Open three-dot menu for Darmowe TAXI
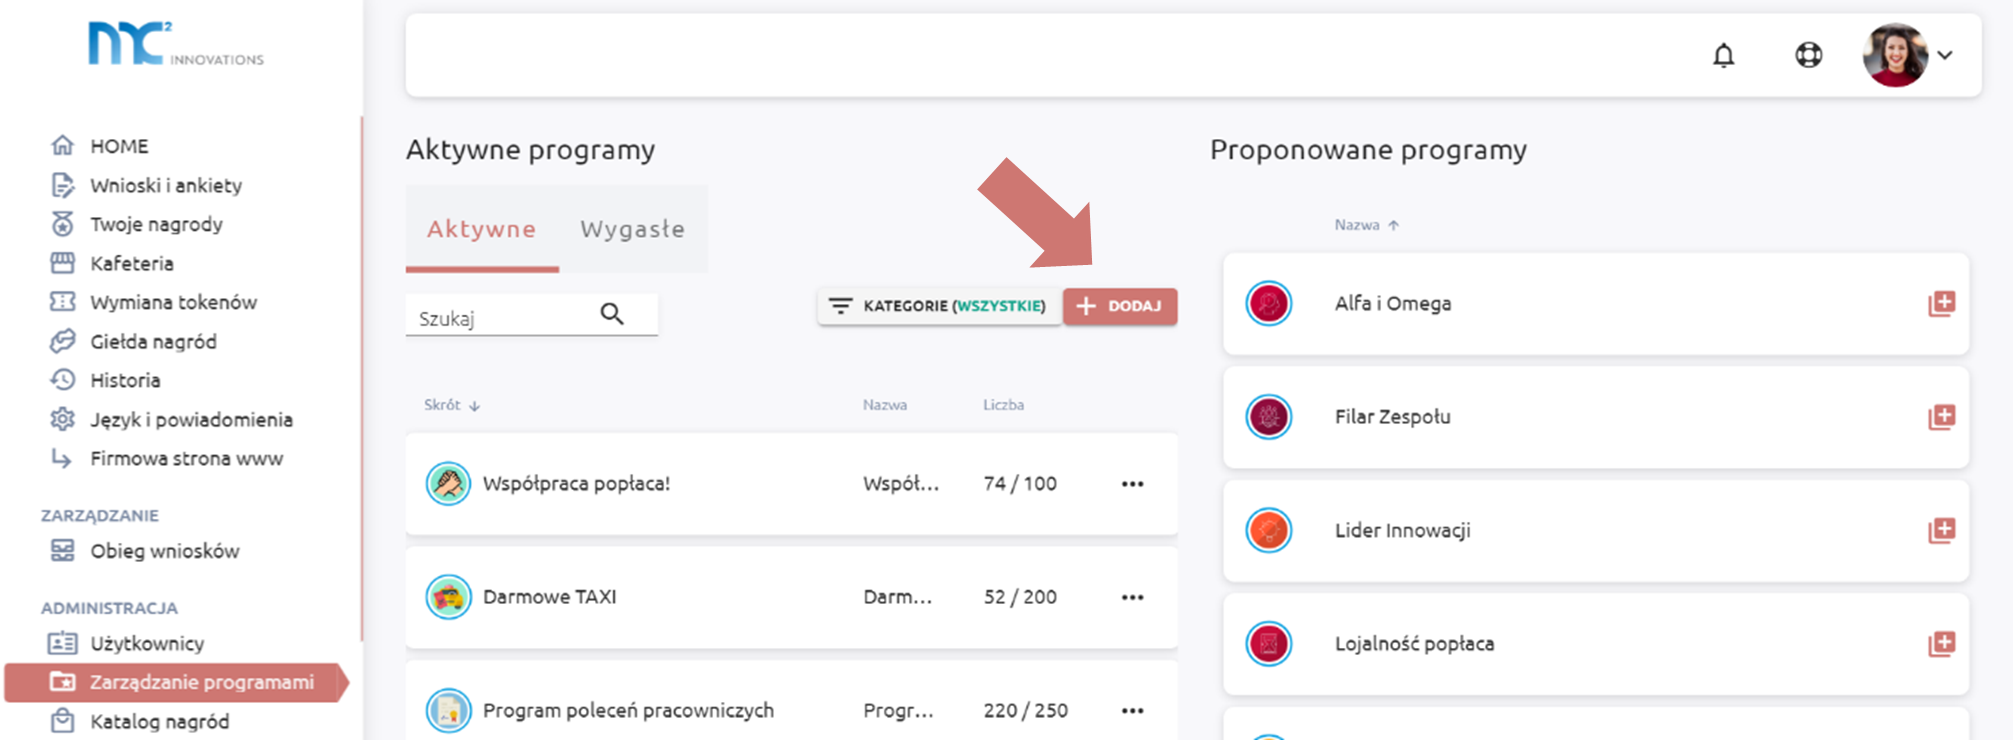2013x740 pixels. click(1132, 597)
